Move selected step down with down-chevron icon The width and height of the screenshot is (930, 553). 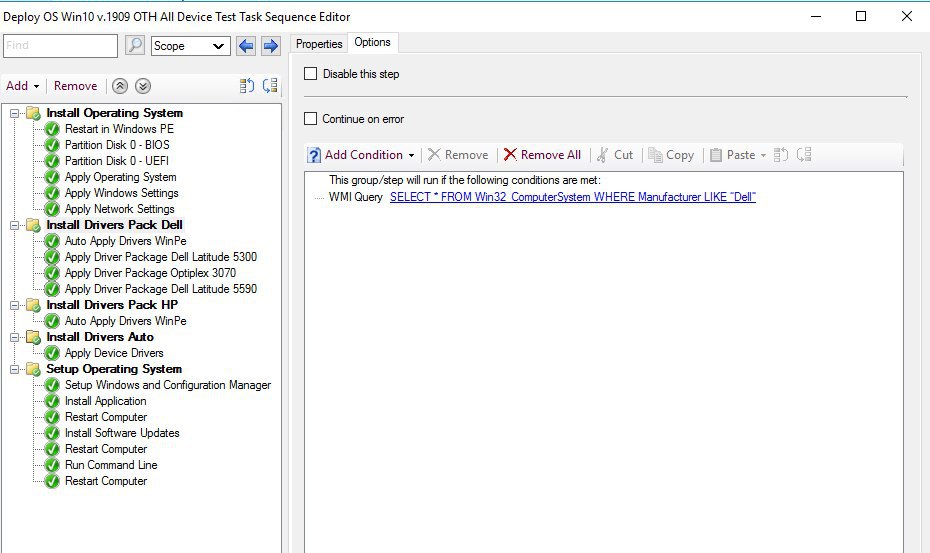point(142,86)
